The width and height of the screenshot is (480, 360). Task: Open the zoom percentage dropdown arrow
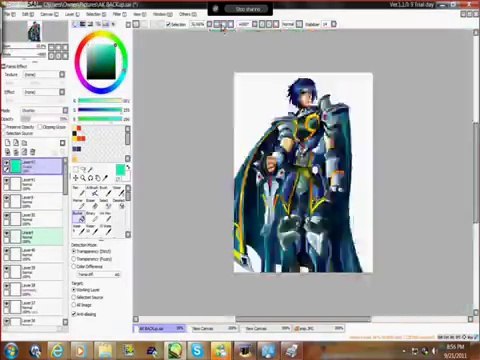click(209, 24)
